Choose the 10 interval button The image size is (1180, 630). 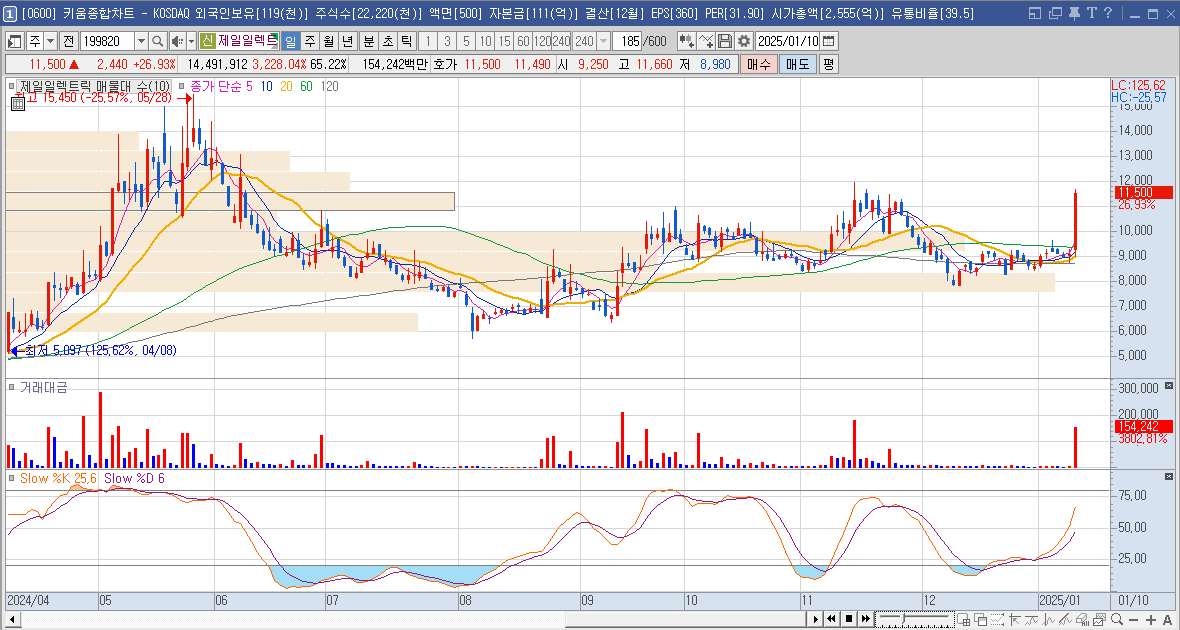pos(485,41)
